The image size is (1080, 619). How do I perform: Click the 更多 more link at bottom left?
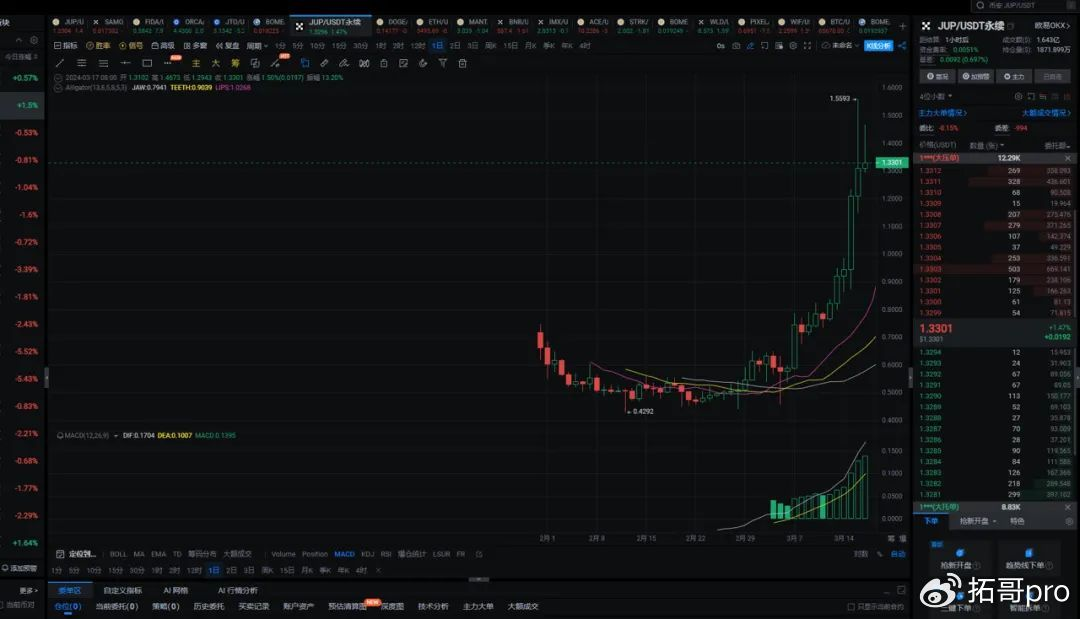tap(28, 591)
